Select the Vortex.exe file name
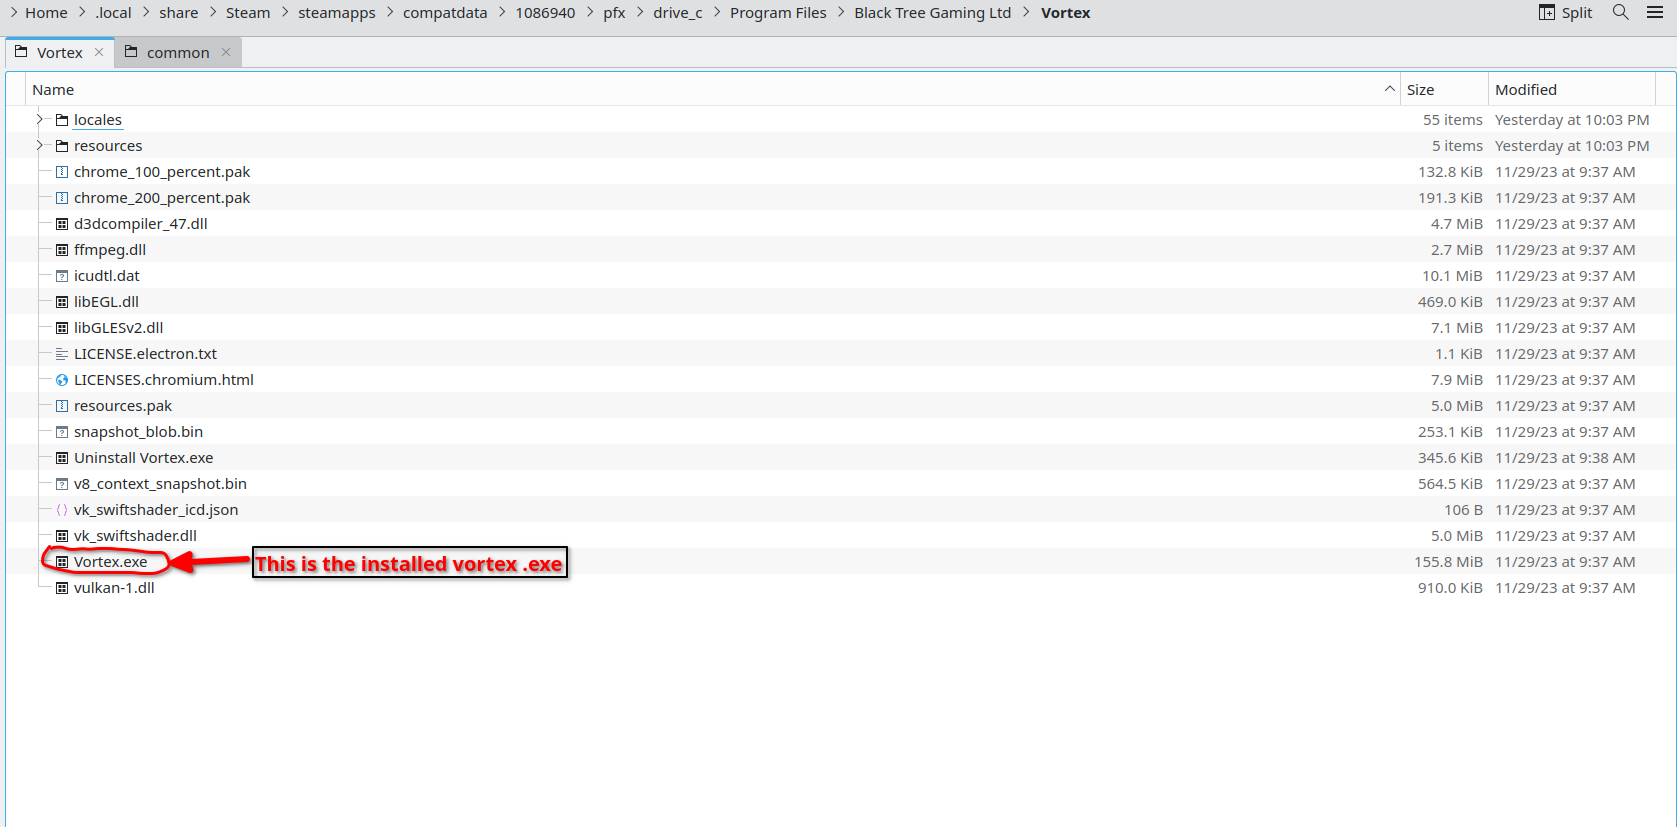The image size is (1677, 827). click(111, 562)
